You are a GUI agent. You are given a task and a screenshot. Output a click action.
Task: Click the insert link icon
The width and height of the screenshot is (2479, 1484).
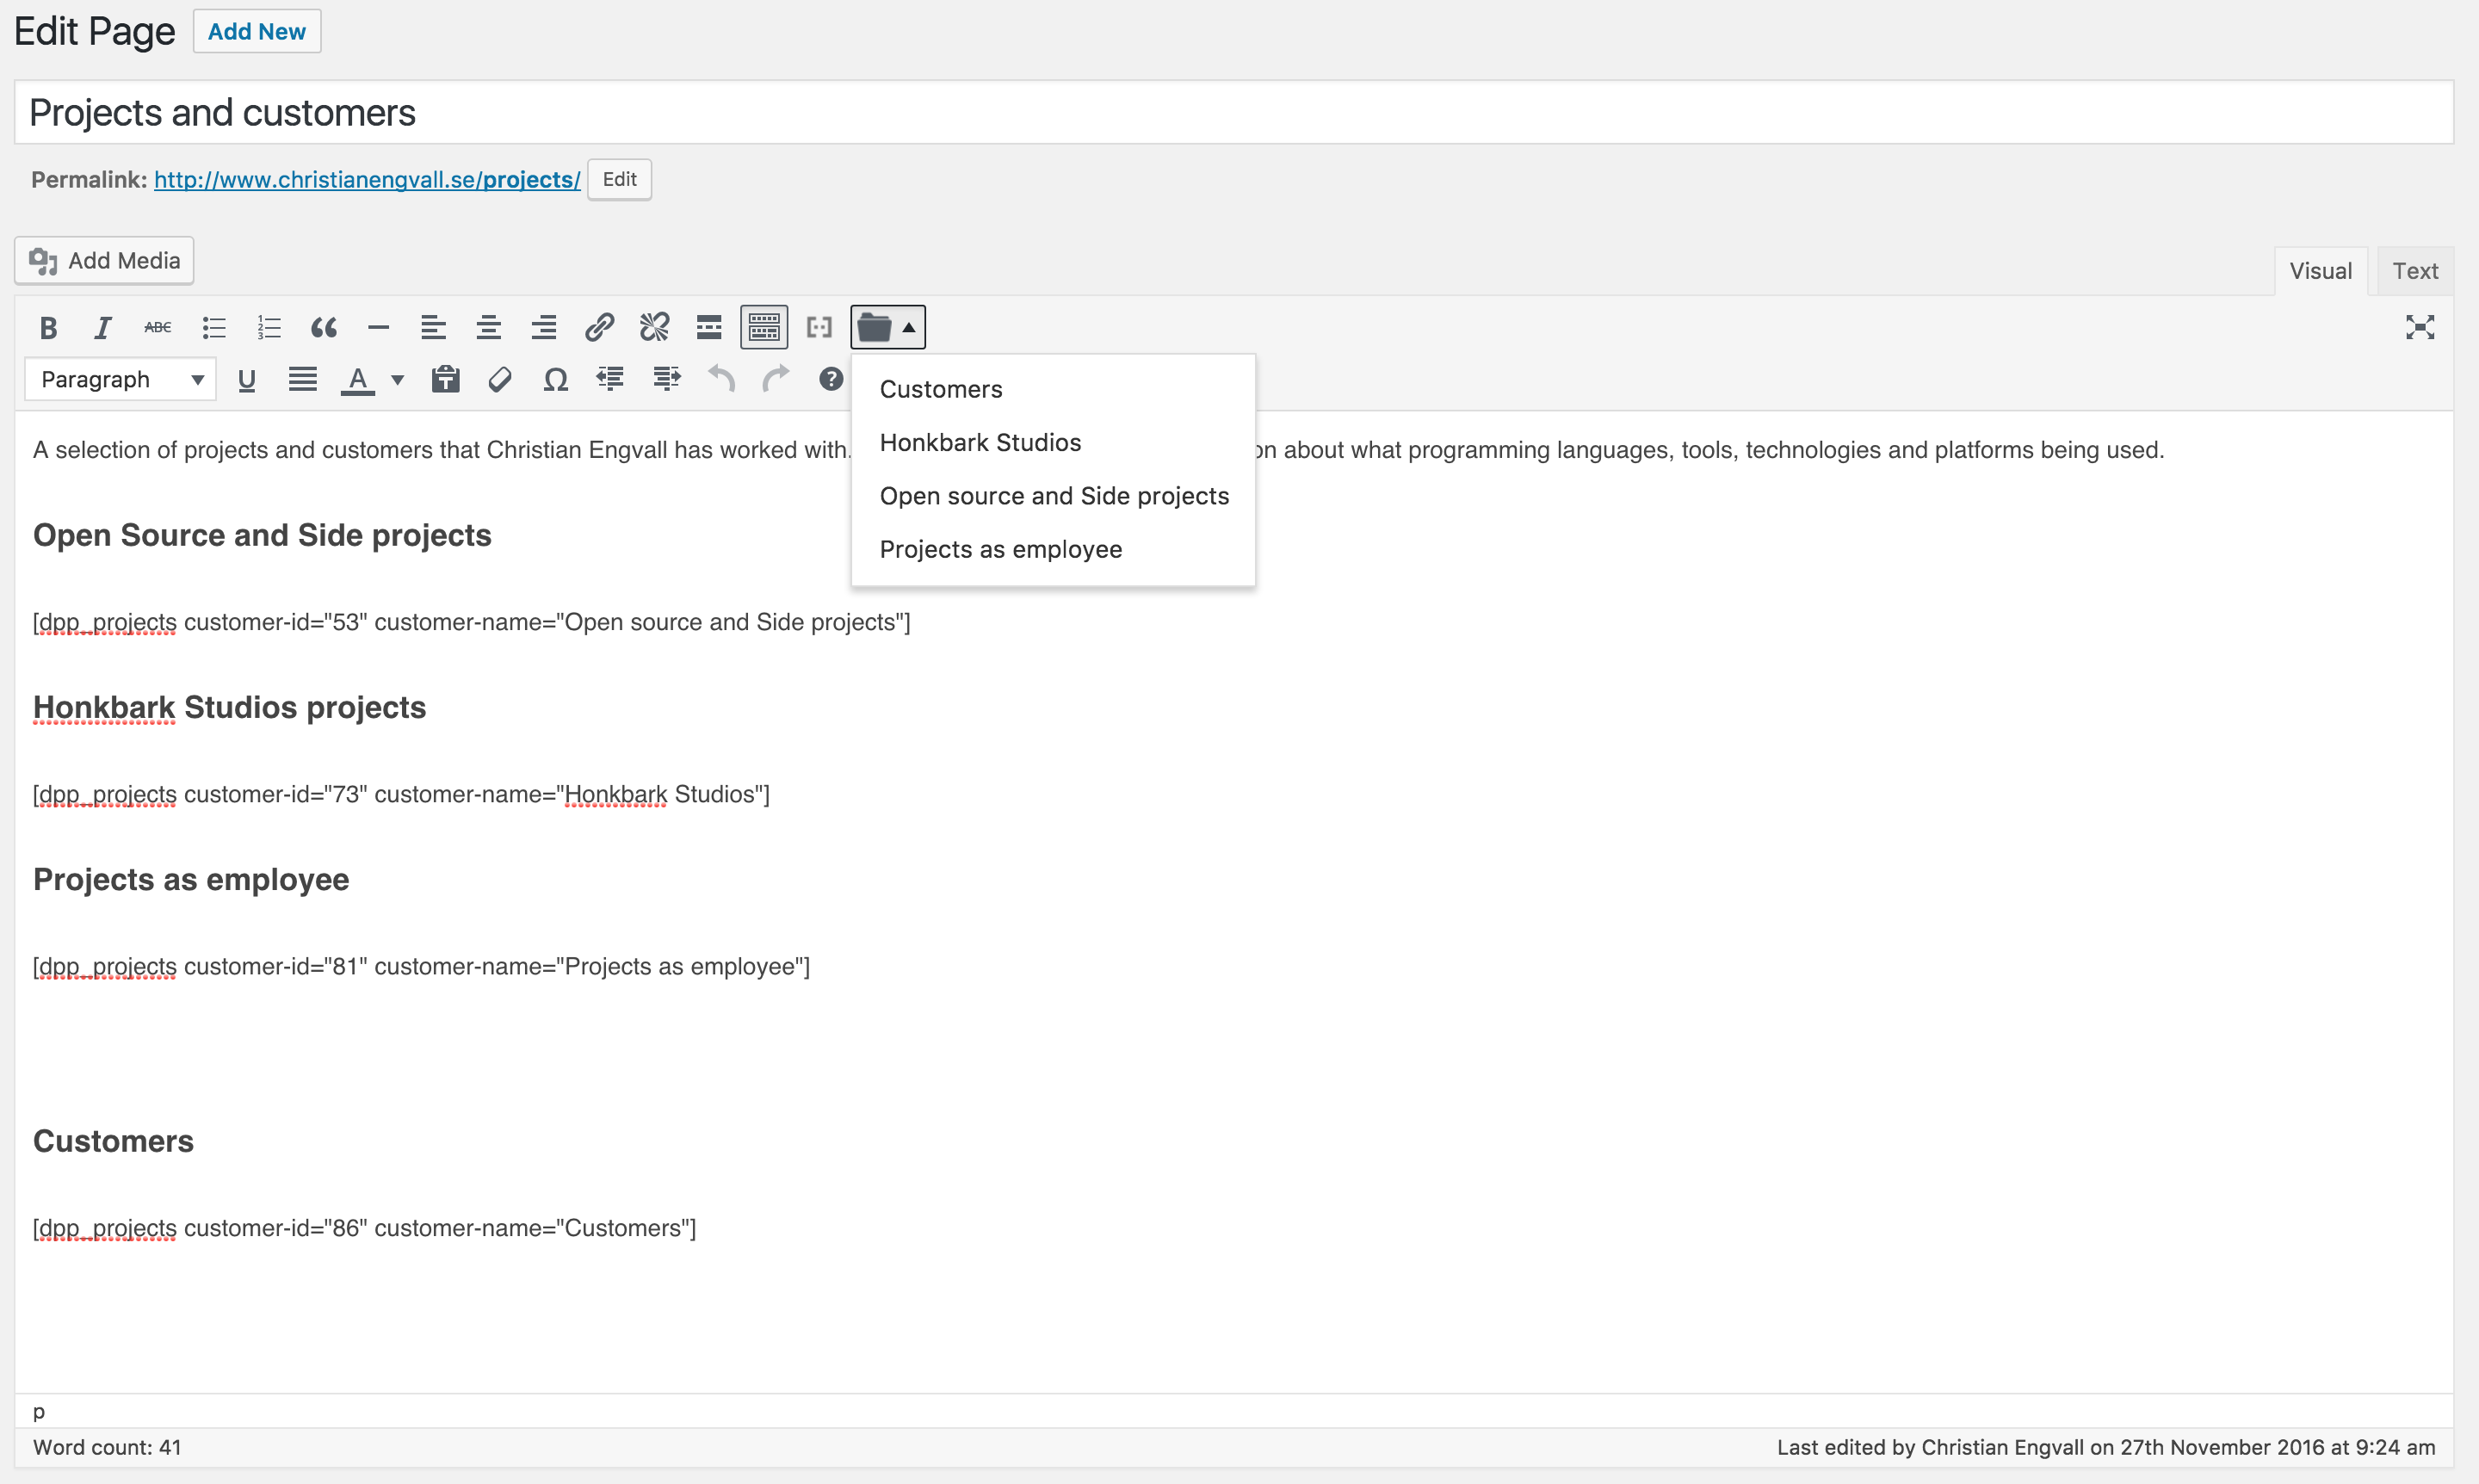(x=599, y=327)
